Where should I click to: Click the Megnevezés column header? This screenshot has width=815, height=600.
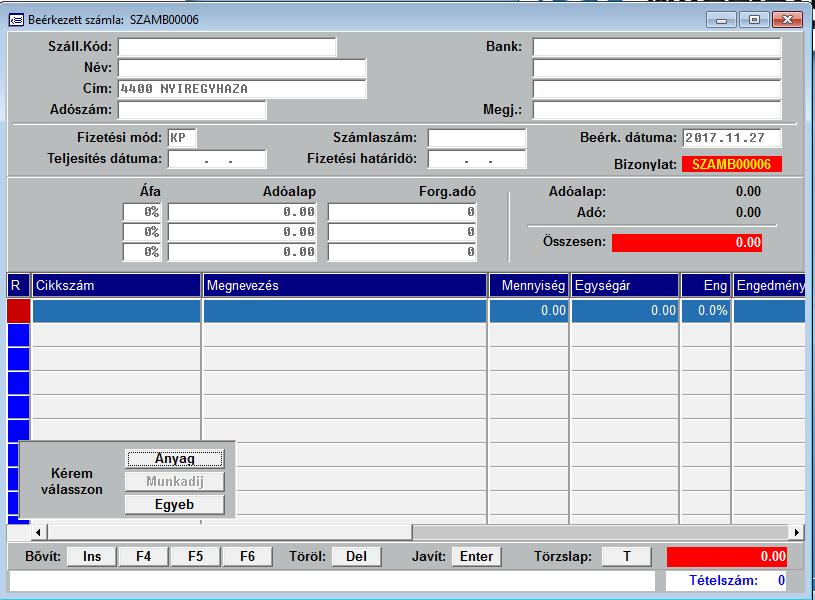345,285
